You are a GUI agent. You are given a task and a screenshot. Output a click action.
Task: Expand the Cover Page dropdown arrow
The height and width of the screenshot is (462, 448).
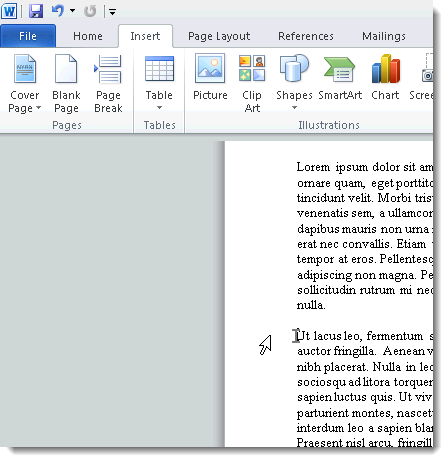point(38,108)
